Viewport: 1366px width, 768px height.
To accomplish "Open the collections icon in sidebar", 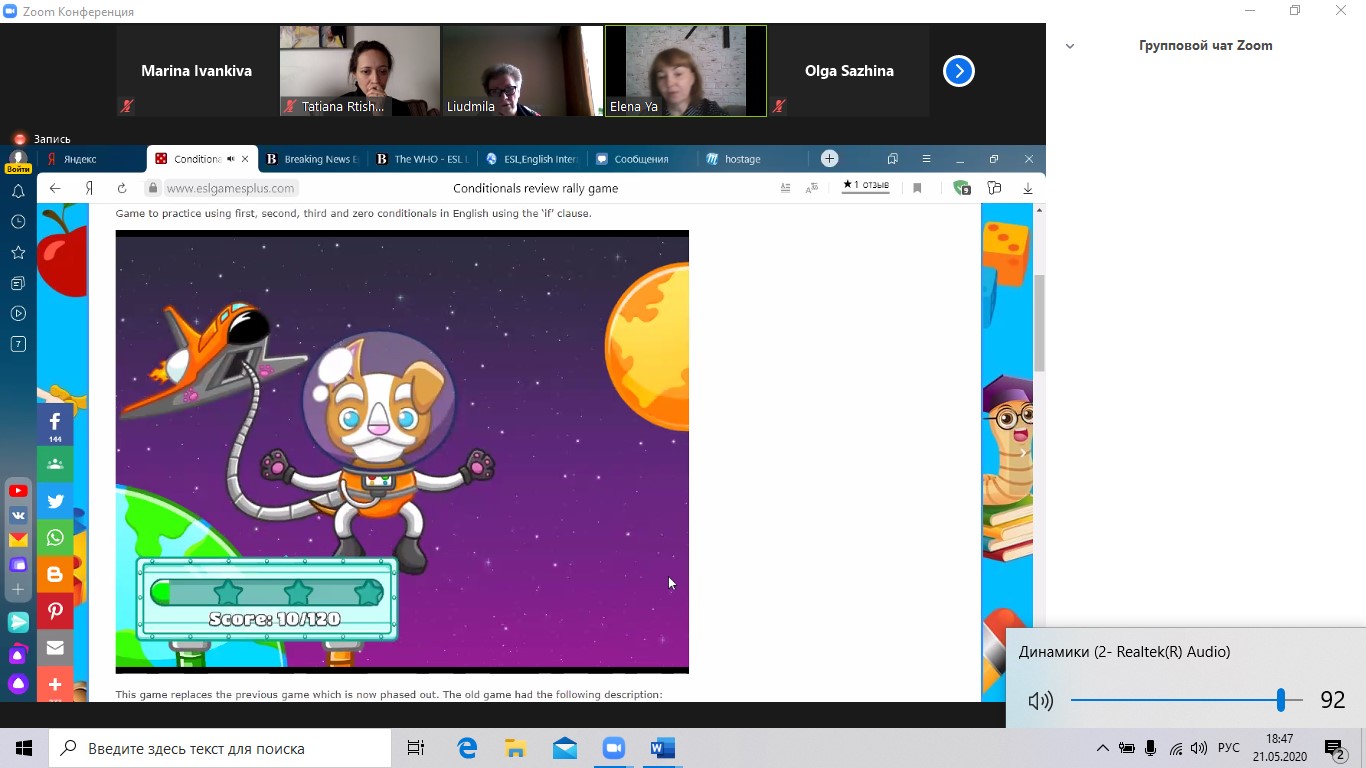I will tap(18, 283).
